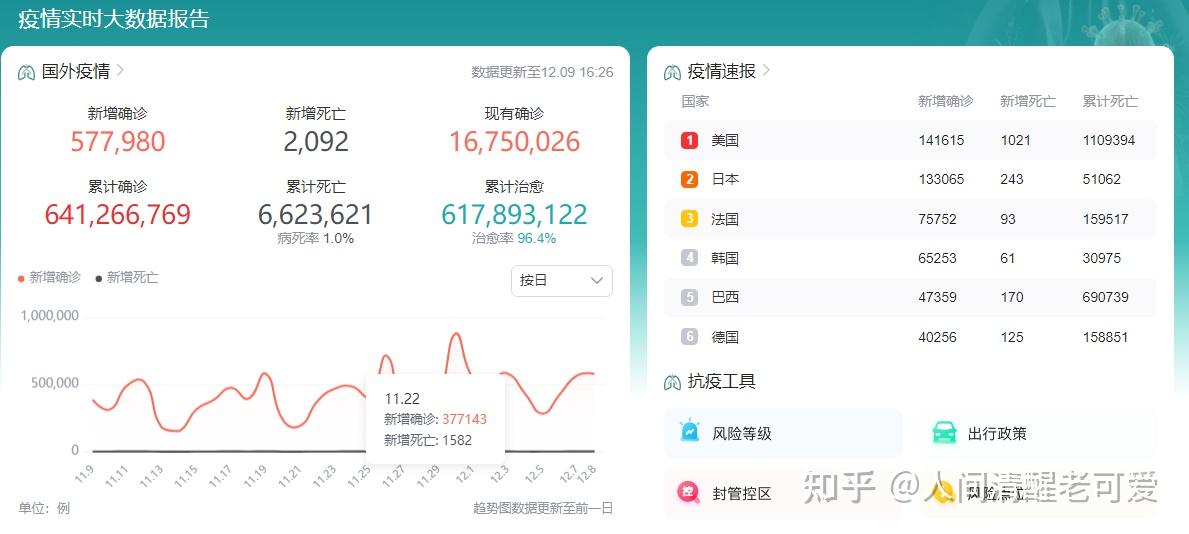This screenshot has width=1189, height=534.
Task: Select the 韩国 country name
Action: coord(725,258)
